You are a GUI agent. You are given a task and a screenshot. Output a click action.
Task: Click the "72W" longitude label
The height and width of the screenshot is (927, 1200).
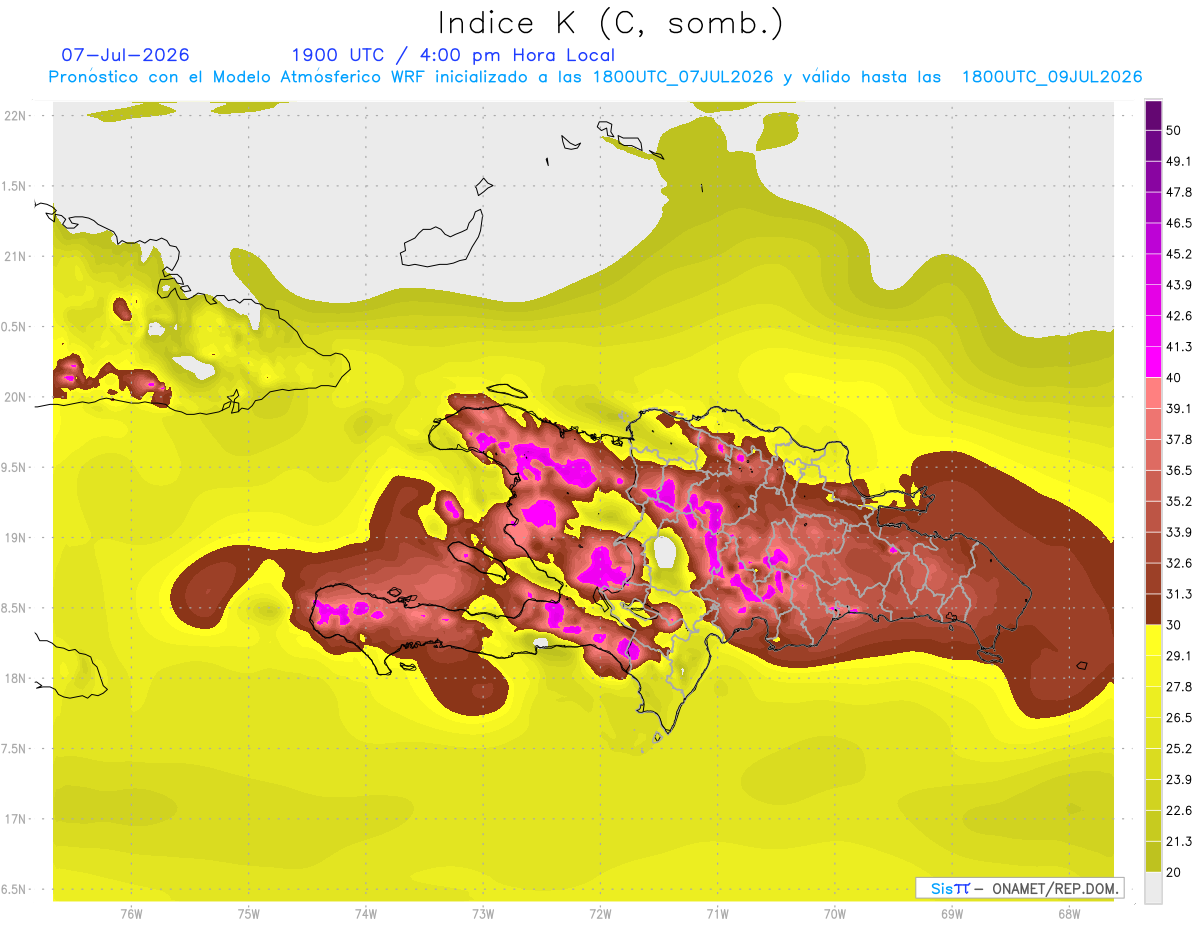[600, 914]
